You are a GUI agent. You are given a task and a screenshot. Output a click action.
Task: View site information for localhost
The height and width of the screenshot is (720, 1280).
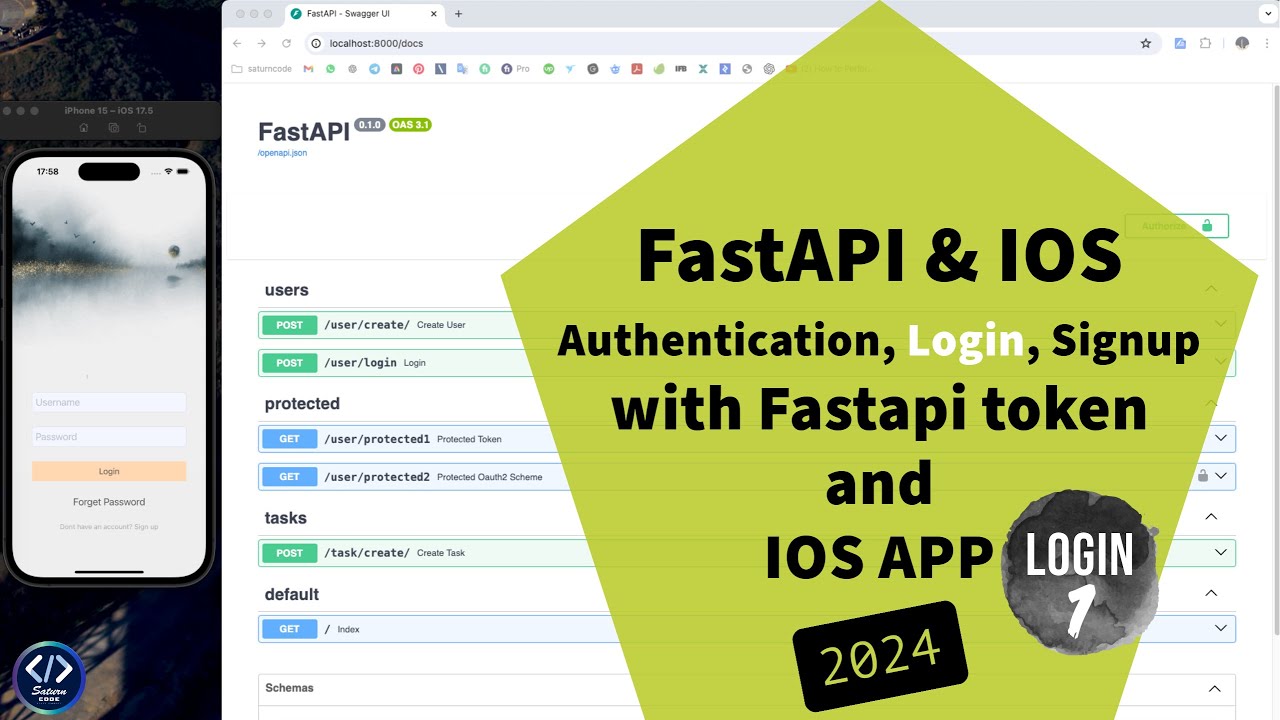[316, 43]
